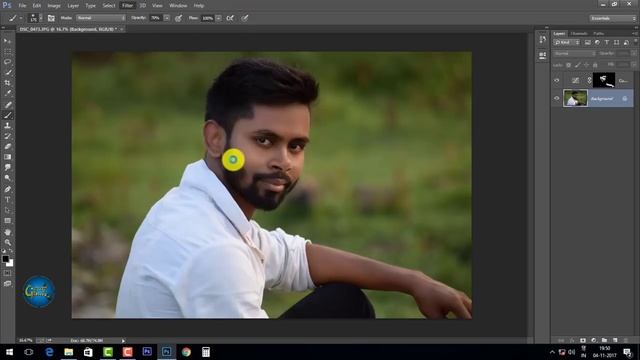Viewport: 640px width, 360px height.
Task: Click the adjustment layer mask thumbnail
Action: (604, 80)
